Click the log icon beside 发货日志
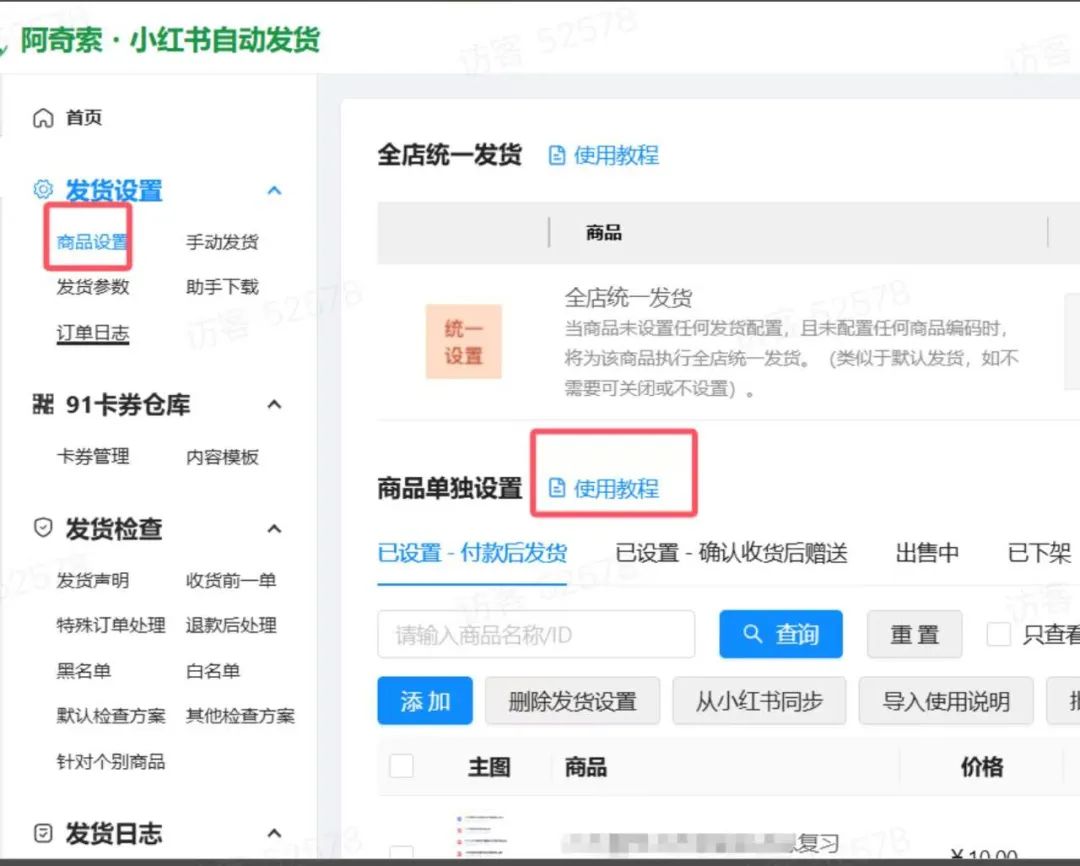Viewport: 1080px width, 866px height. tap(43, 833)
